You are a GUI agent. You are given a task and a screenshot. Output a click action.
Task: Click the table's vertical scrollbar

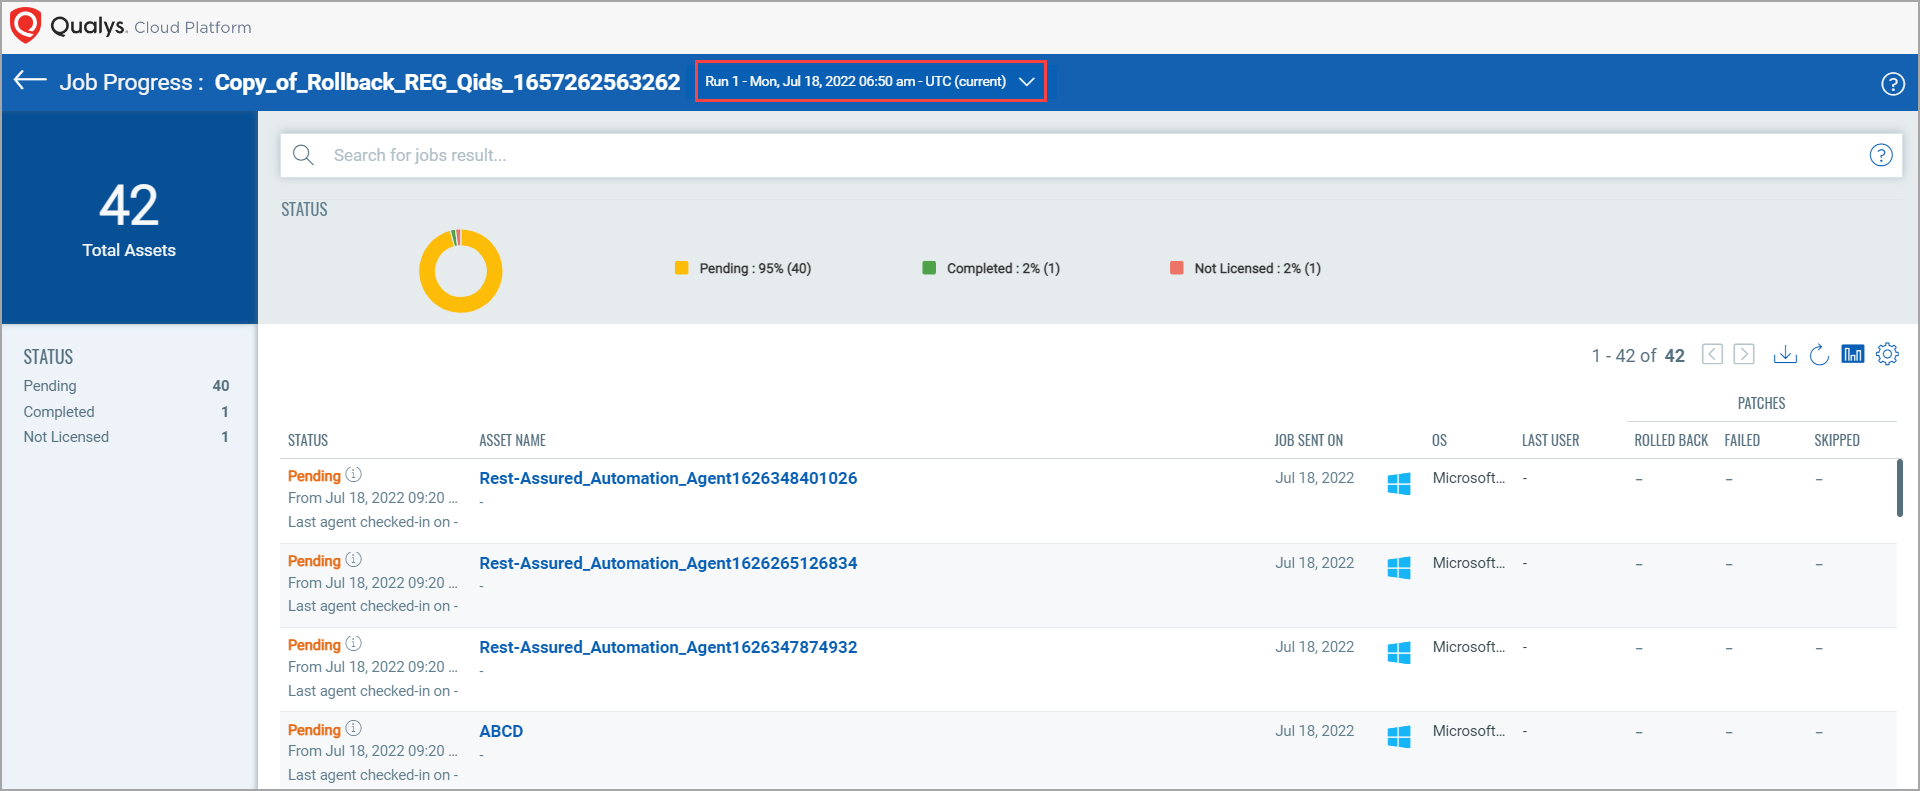tap(1899, 488)
